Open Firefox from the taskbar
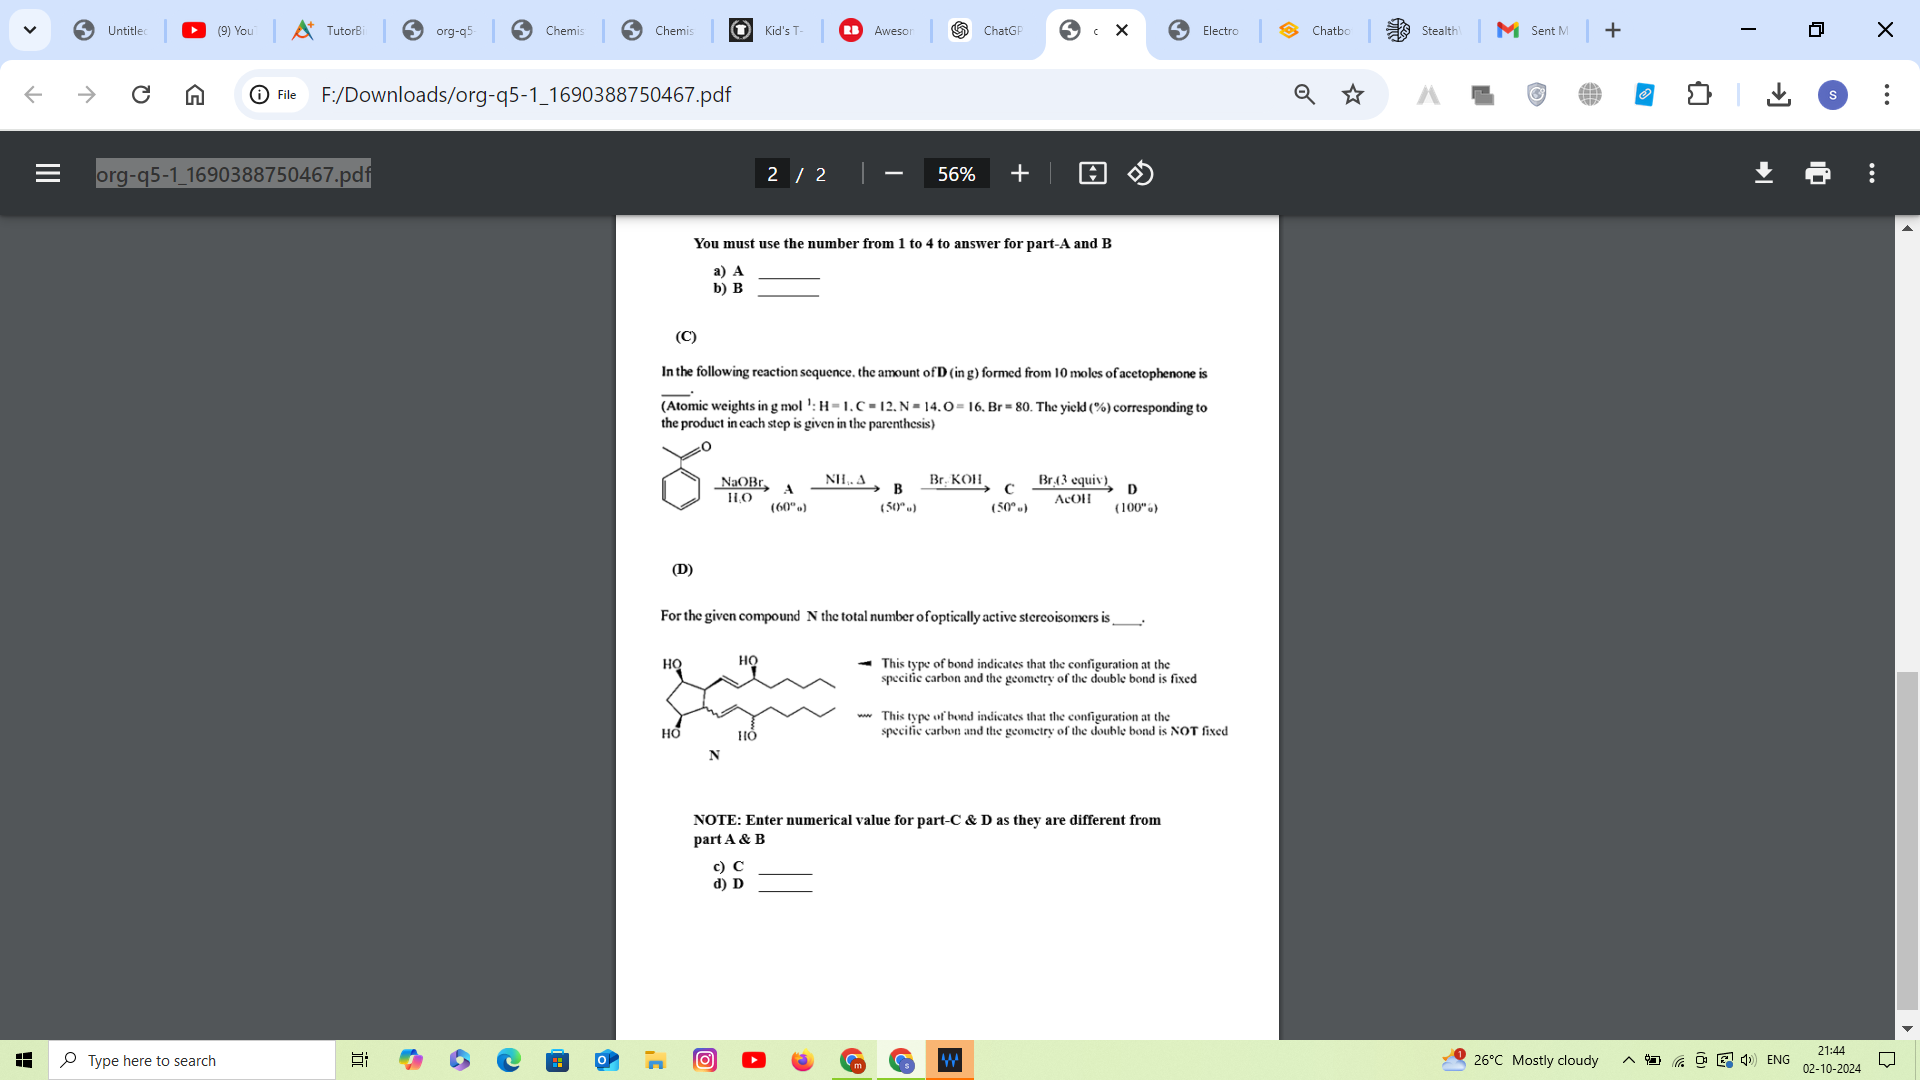 (802, 1060)
